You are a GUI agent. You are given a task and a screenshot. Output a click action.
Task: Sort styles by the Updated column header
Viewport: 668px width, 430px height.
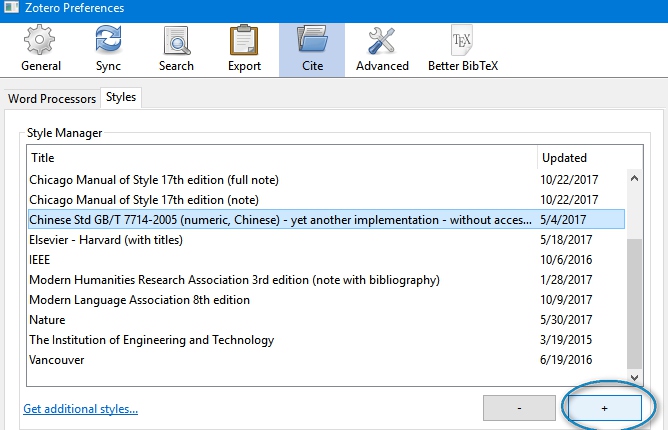point(590,158)
